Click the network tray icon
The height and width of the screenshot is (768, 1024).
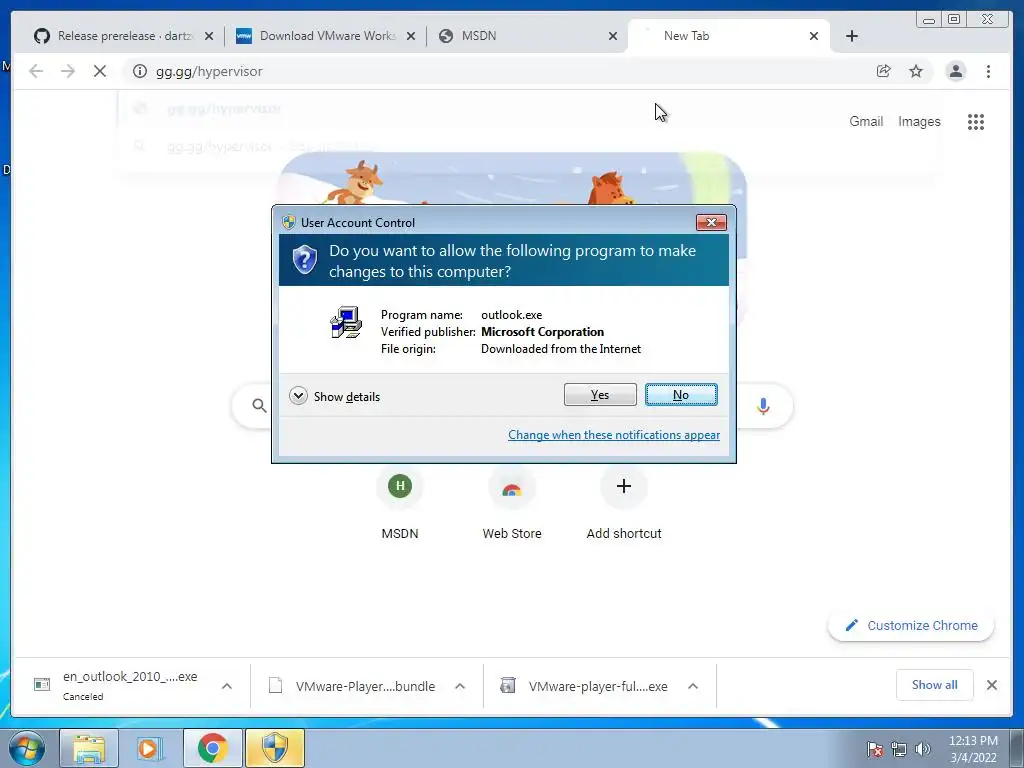click(x=899, y=749)
